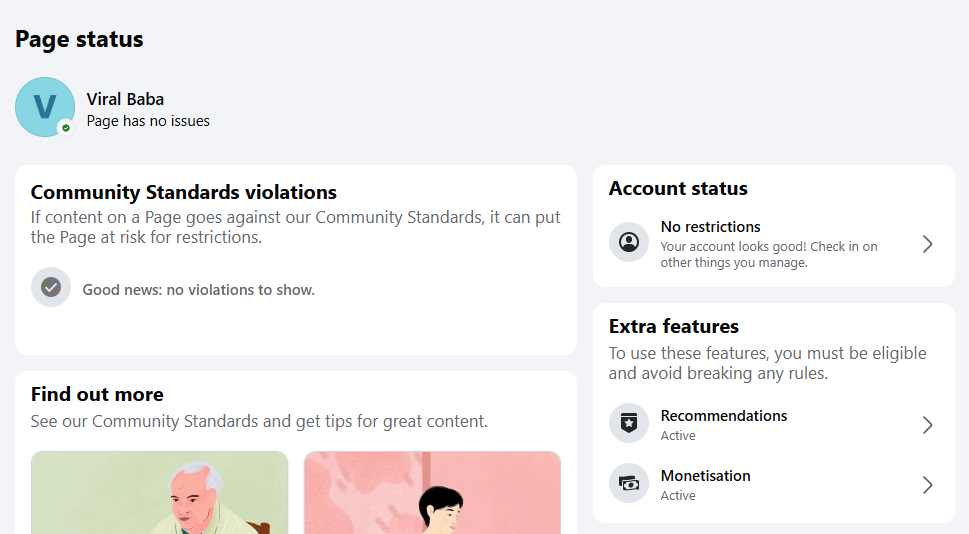Open the Recommendations feature label

[724, 416]
